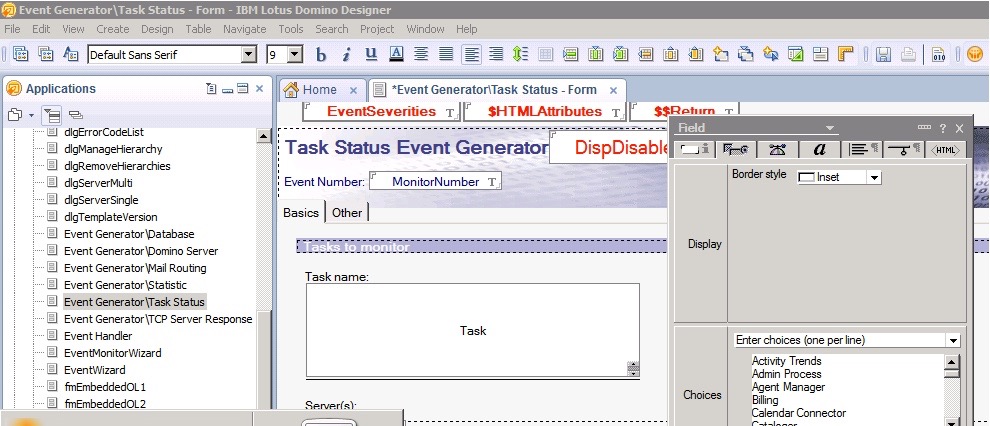The height and width of the screenshot is (426, 990).
Task: Open the Create menu
Action: tap(112, 29)
